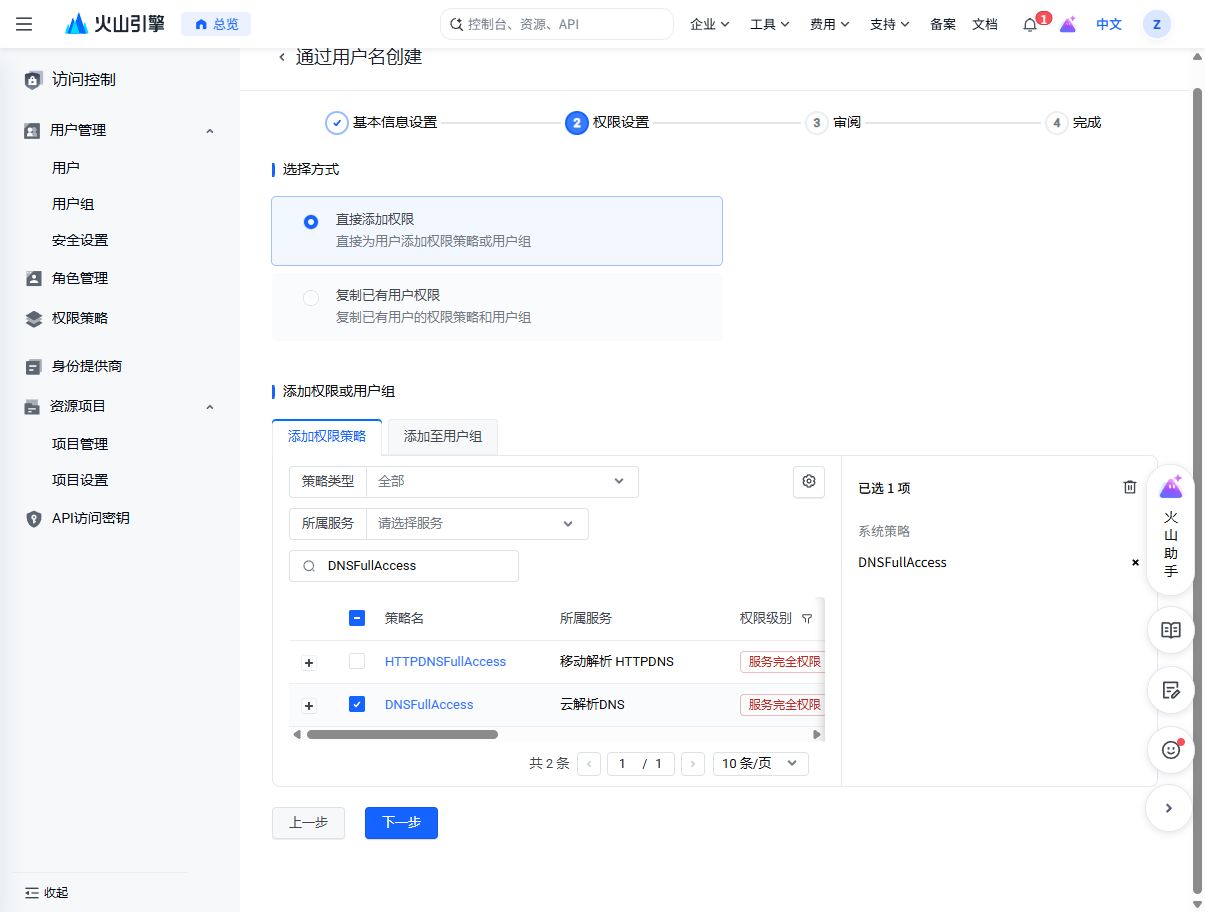Click the search magnifier in policy search box

pyautogui.click(x=309, y=566)
